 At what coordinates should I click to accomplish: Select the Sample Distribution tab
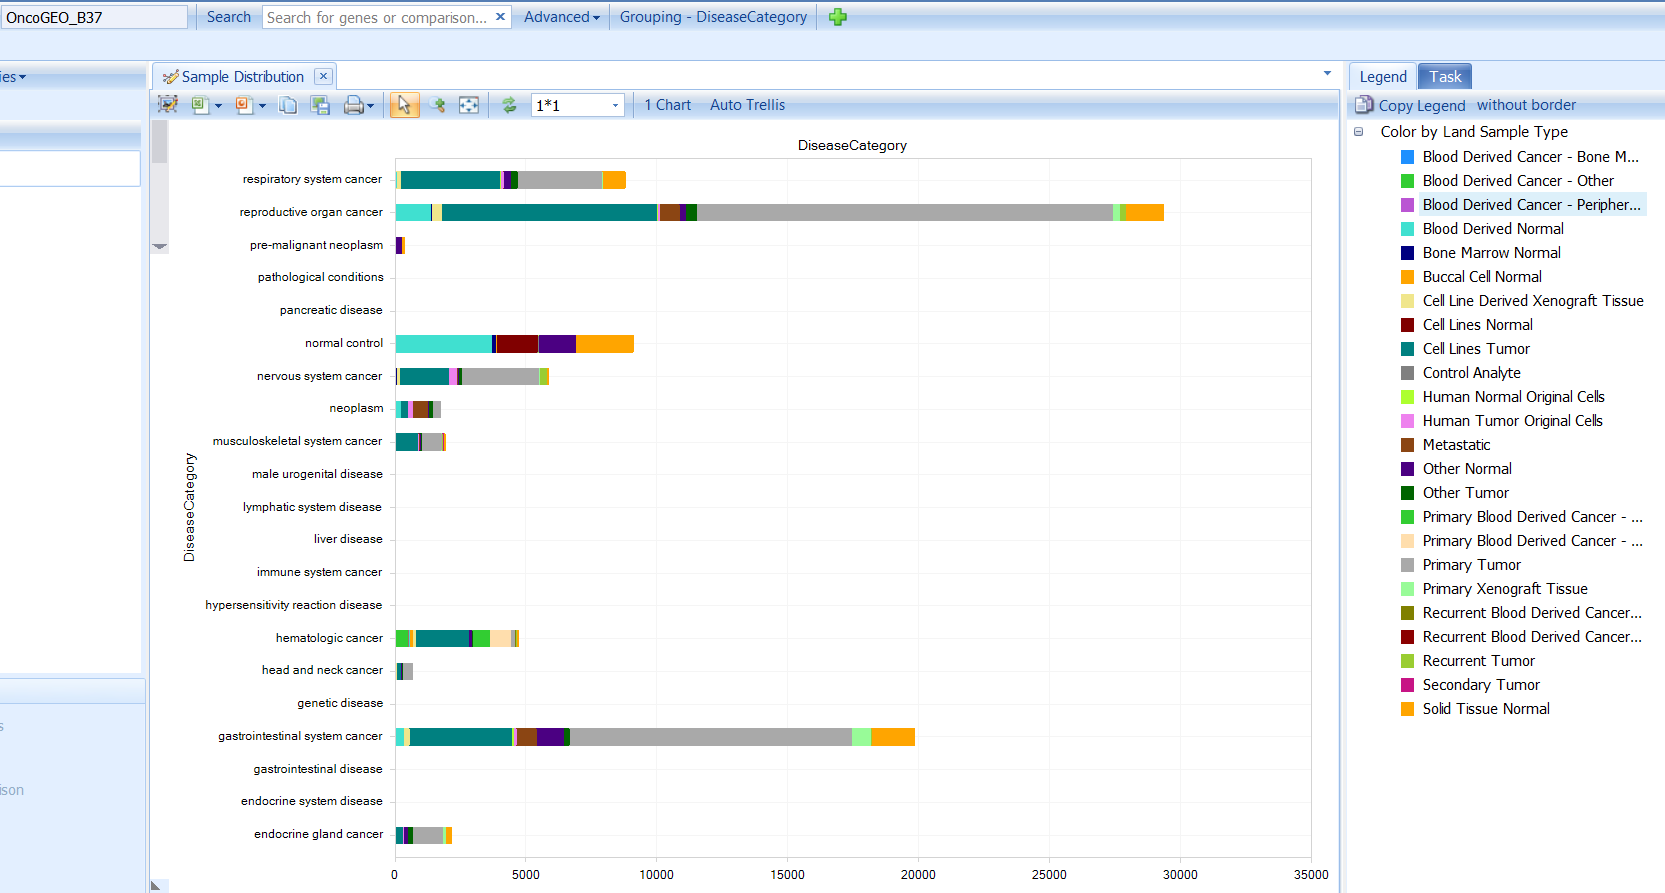[242, 77]
